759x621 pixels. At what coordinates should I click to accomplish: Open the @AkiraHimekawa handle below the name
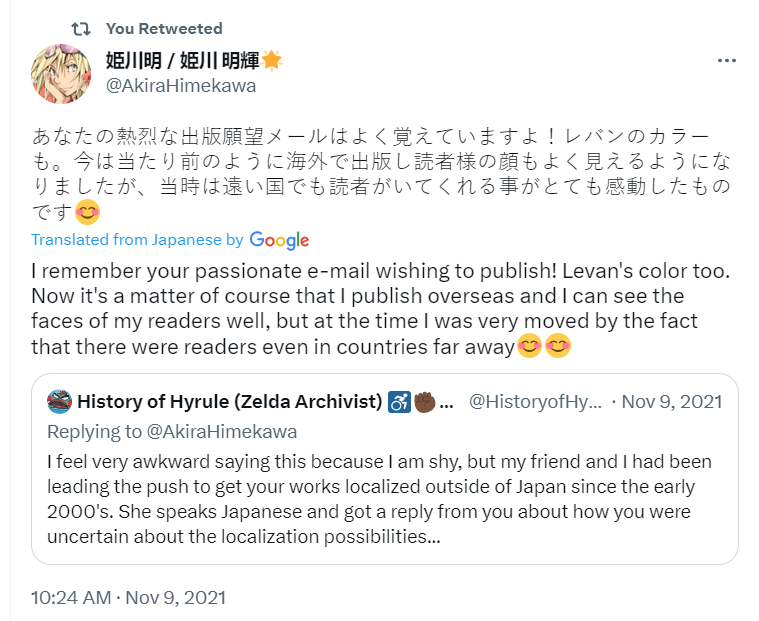[181, 86]
